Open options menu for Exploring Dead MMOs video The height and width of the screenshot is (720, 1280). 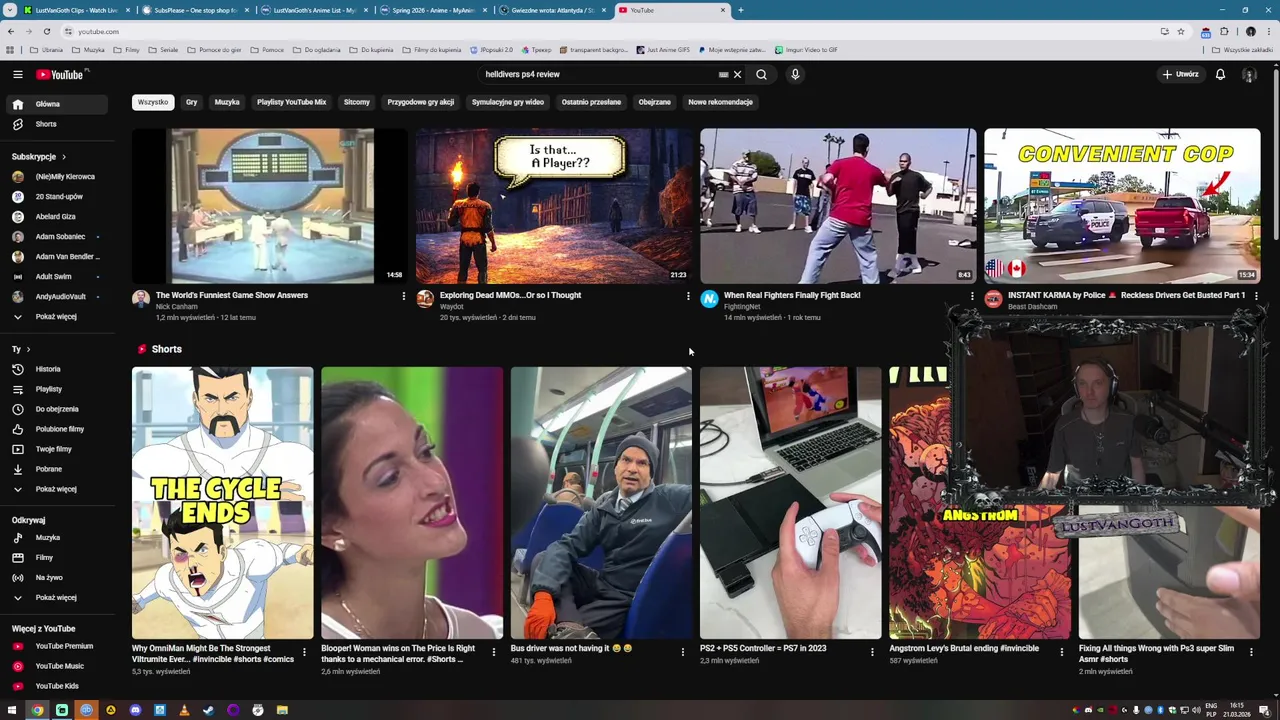[x=687, y=296]
